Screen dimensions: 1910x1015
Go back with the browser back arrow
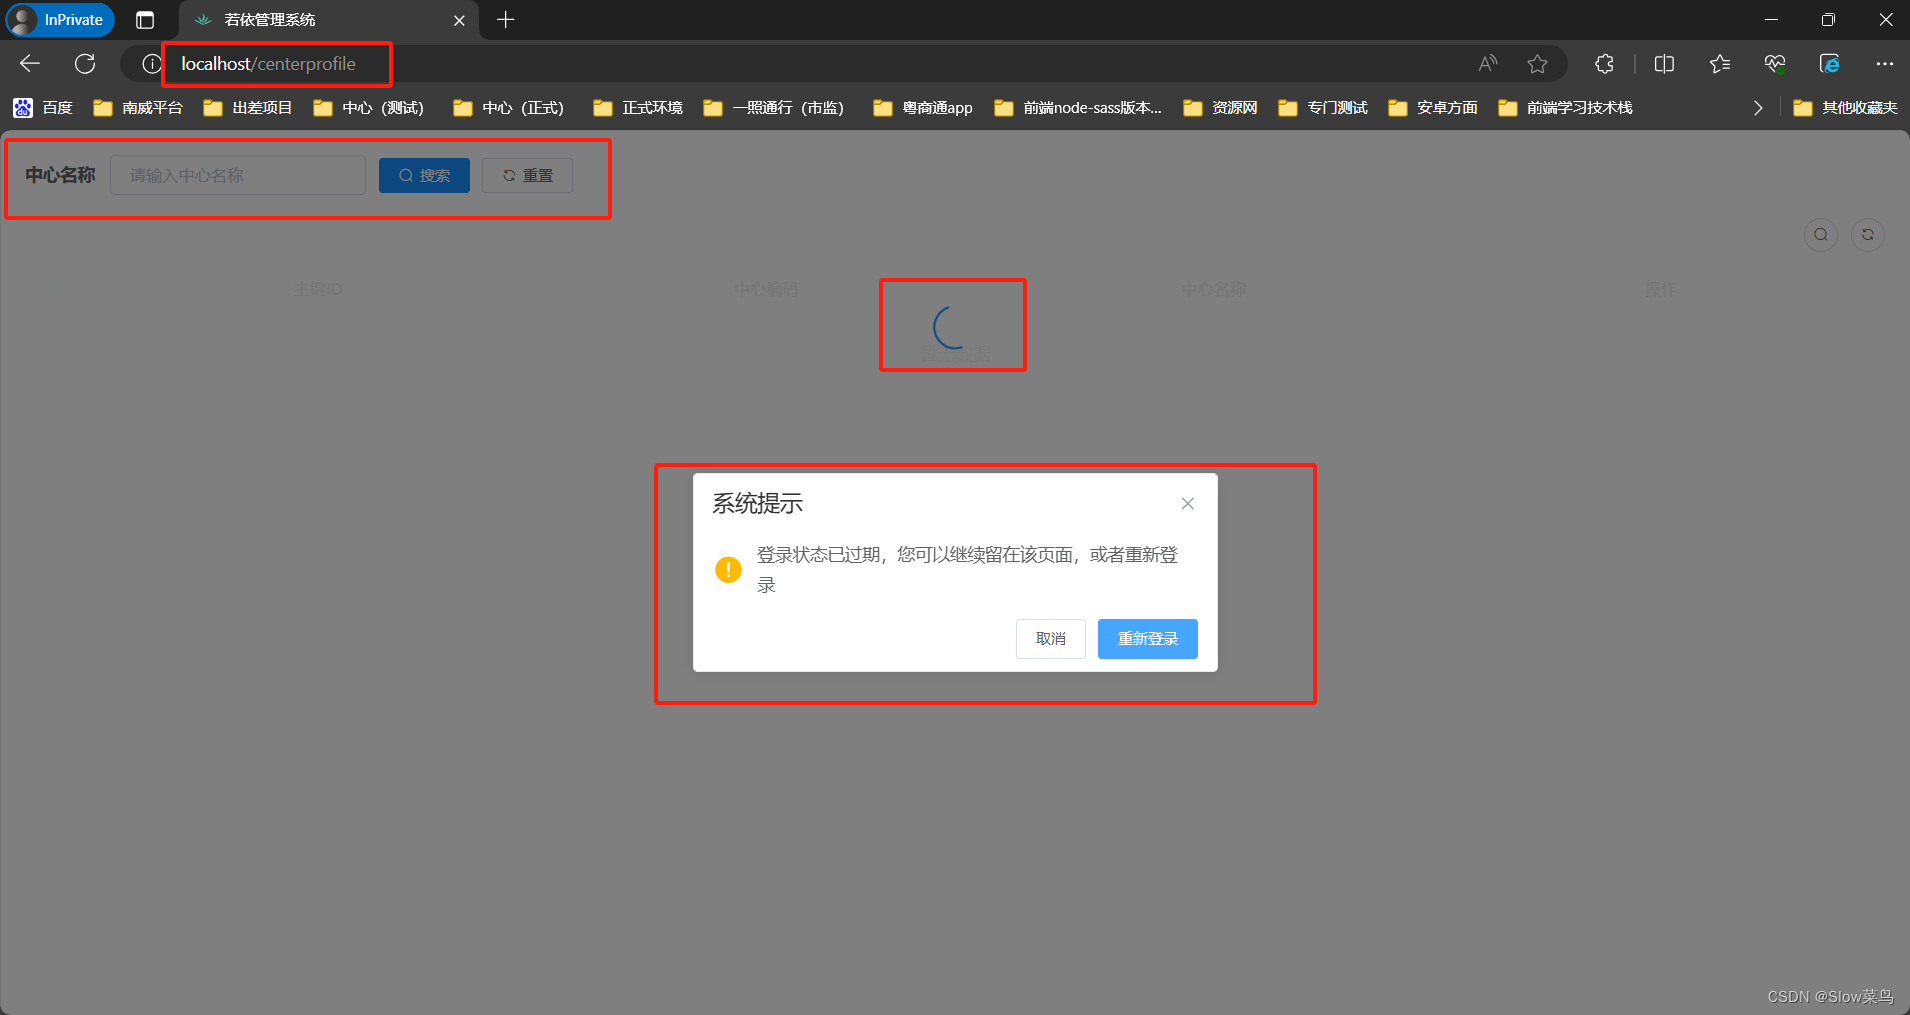click(x=30, y=64)
